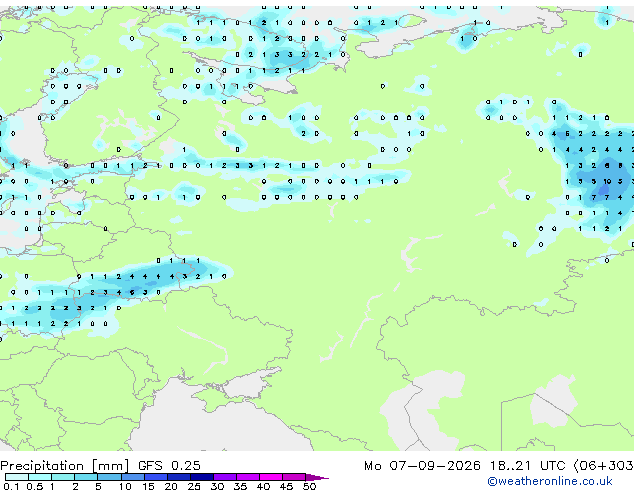The image size is (634, 490).
Task: Select legend swatch between 20 and 25
Action: coord(179,477)
